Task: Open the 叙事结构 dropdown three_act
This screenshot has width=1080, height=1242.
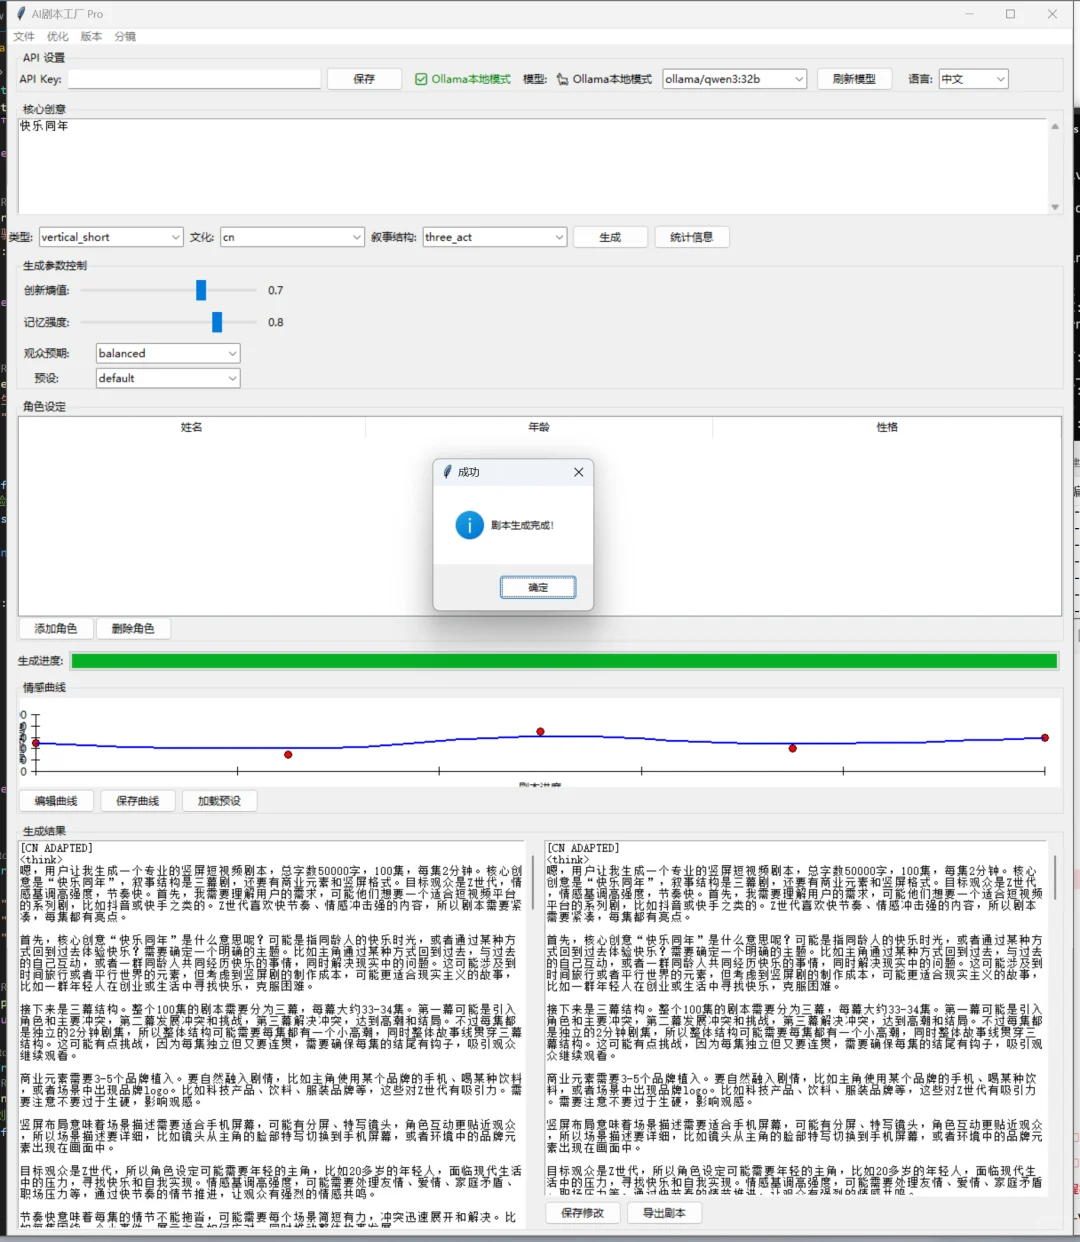Action: pos(495,237)
